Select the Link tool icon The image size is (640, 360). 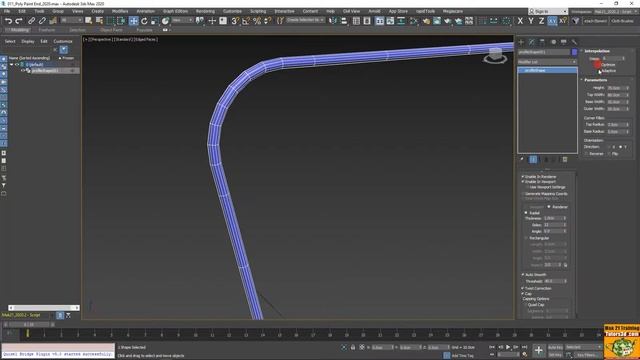(x=31, y=21)
